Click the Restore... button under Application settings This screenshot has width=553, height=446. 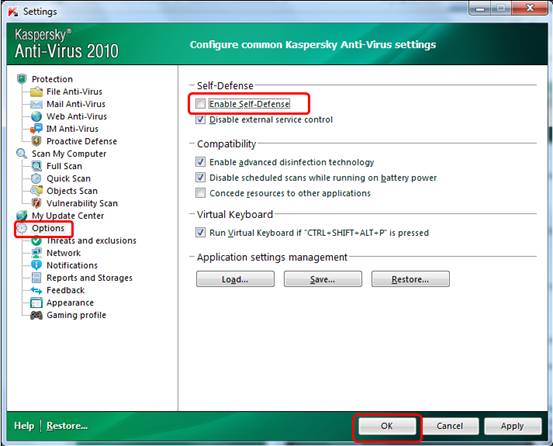[x=410, y=279]
